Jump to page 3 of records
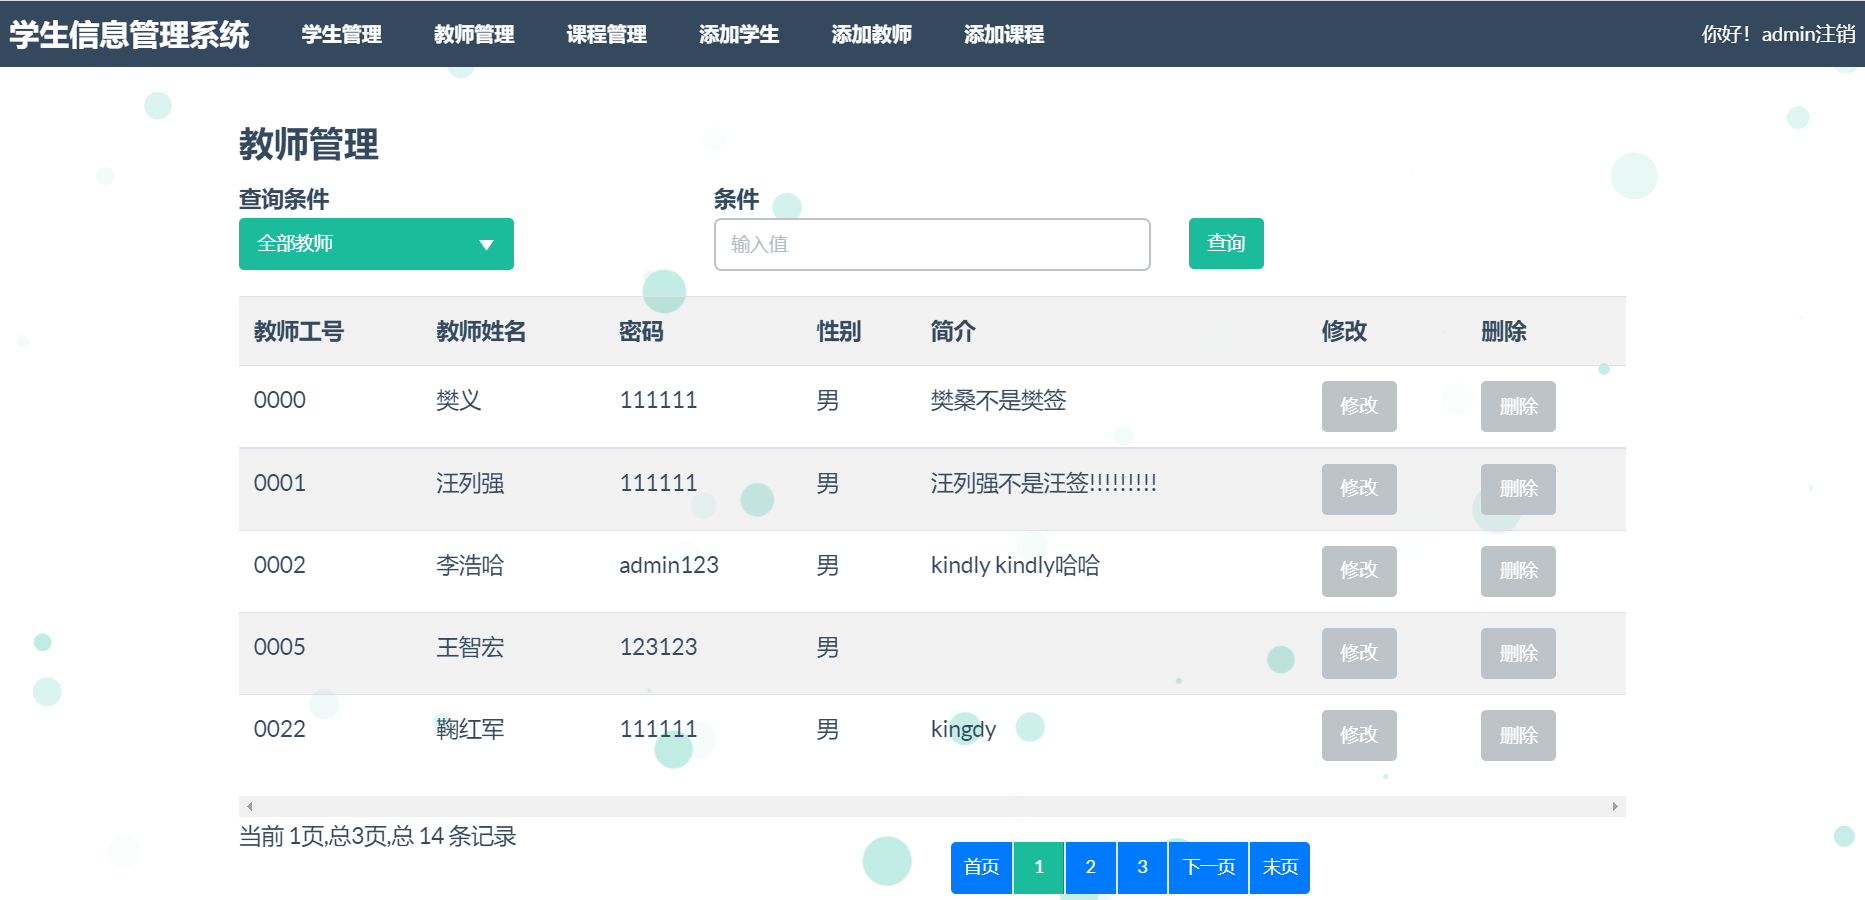Image resolution: width=1865 pixels, height=900 pixels. click(1142, 867)
